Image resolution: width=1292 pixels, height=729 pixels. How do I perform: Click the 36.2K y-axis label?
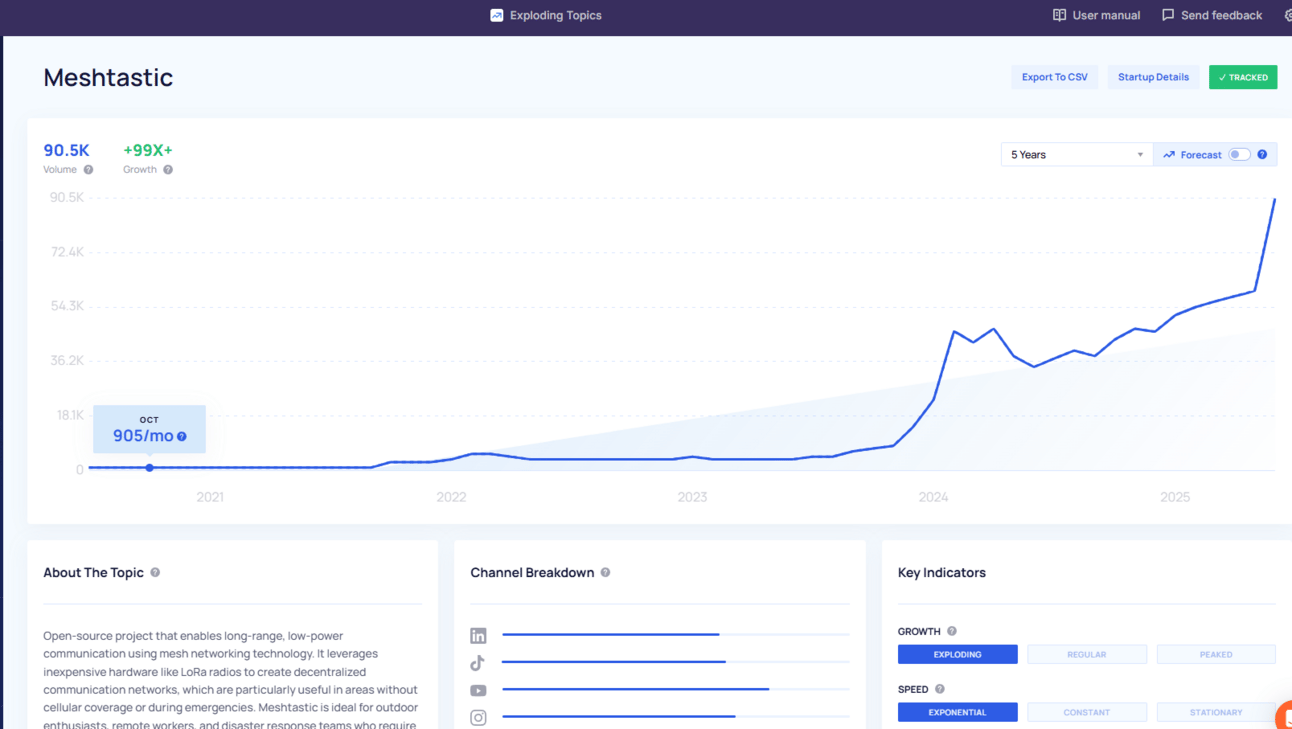(67, 361)
